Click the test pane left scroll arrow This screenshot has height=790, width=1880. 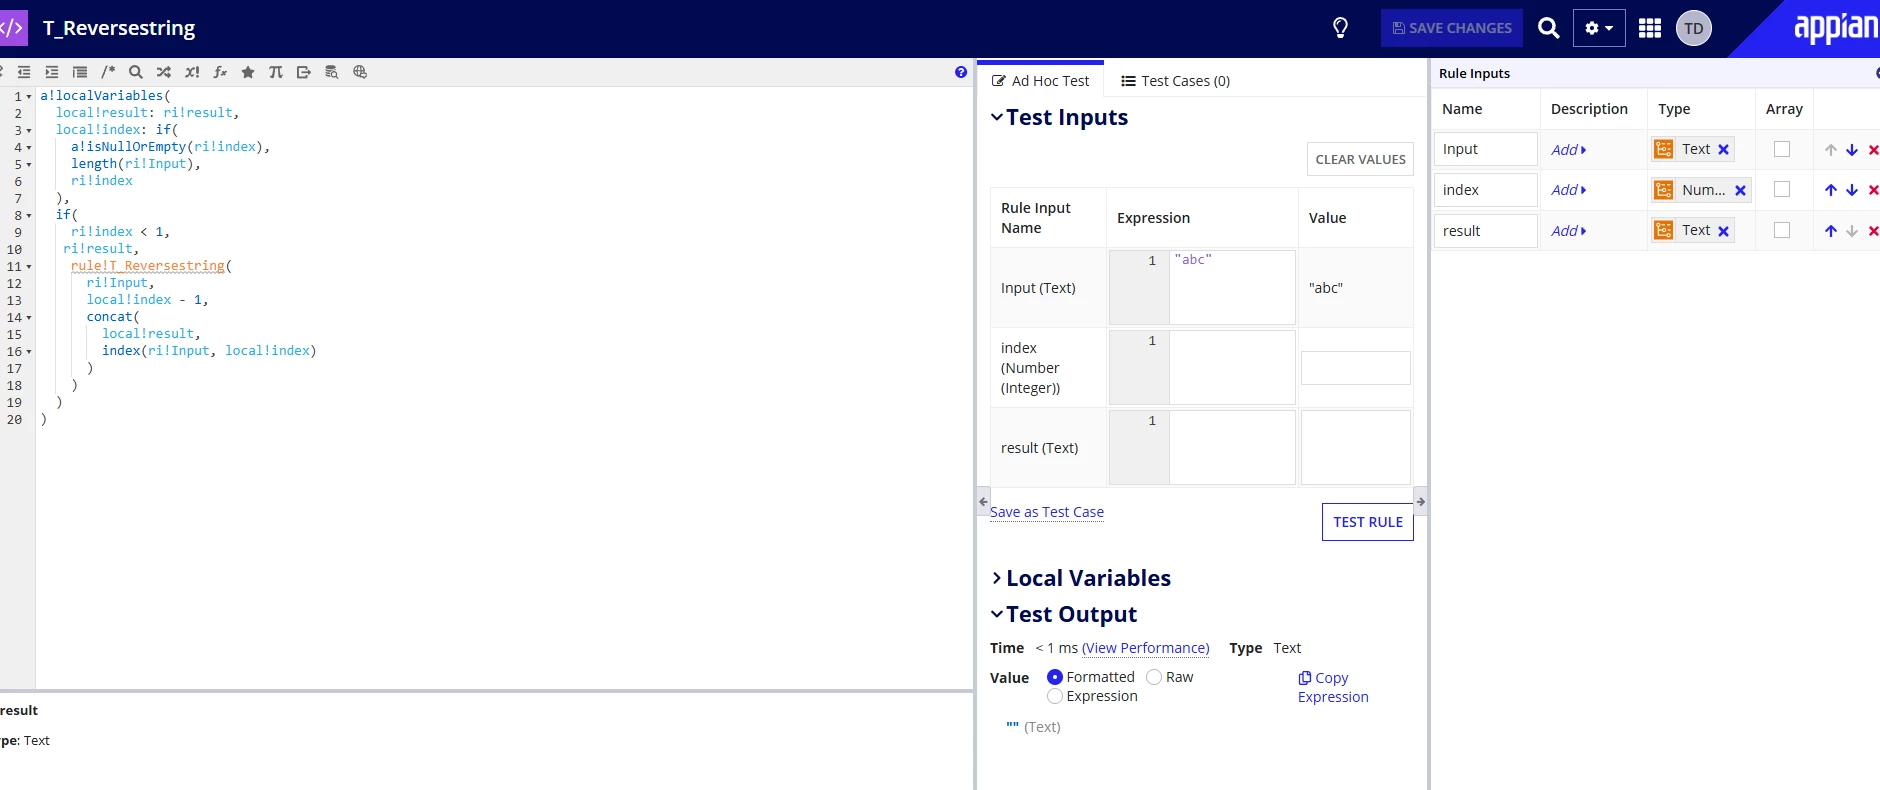point(983,502)
